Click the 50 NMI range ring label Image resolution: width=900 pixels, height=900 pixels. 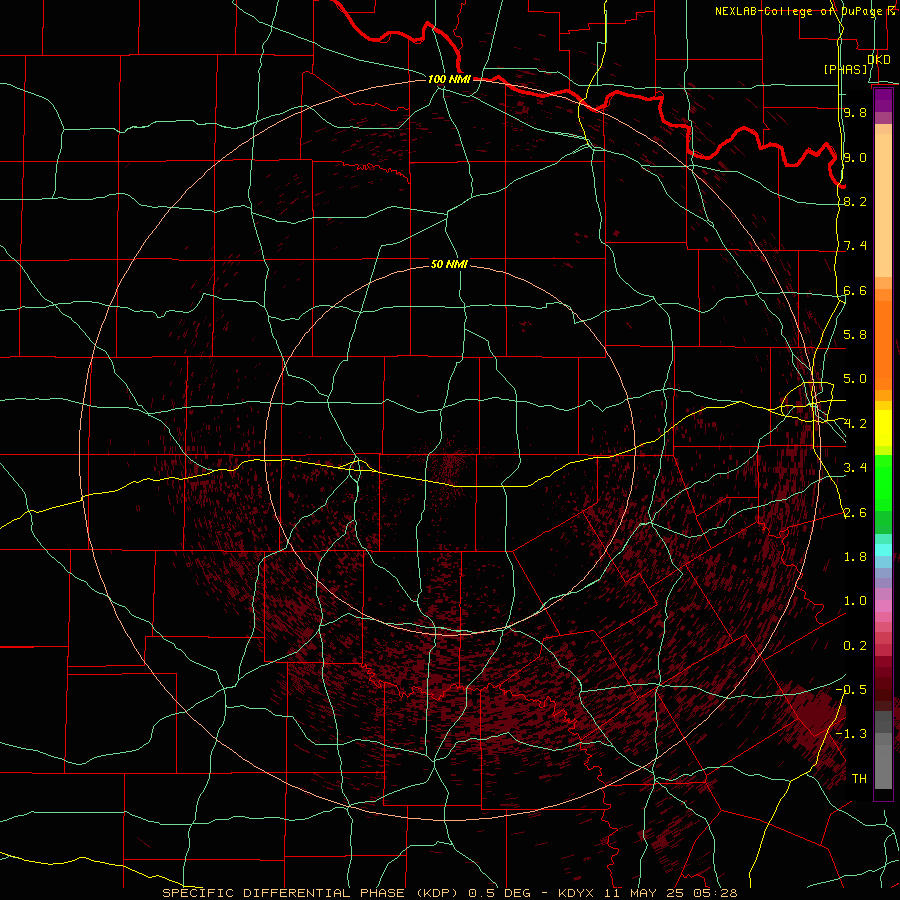[x=449, y=264]
